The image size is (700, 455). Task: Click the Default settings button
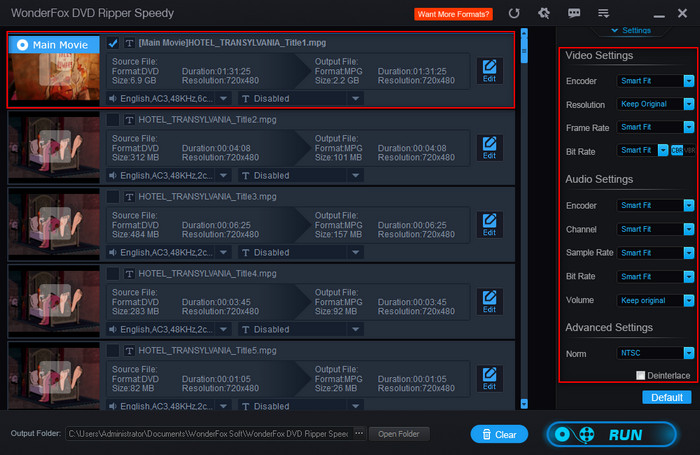(x=667, y=397)
